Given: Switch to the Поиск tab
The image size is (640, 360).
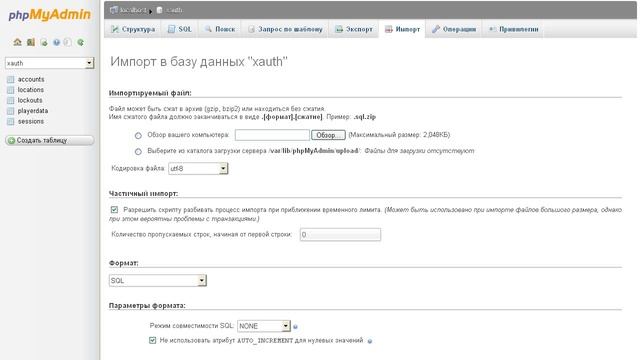Looking at the screenshot, I should click(x=220, y=29).
